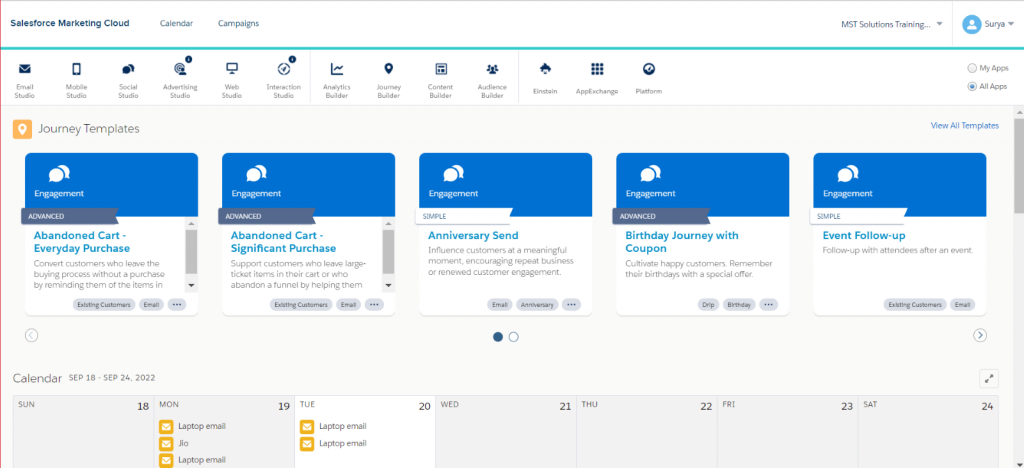
Task: Click Existing Customers tag on Event Follow-up card
Action: pos(915,304)
